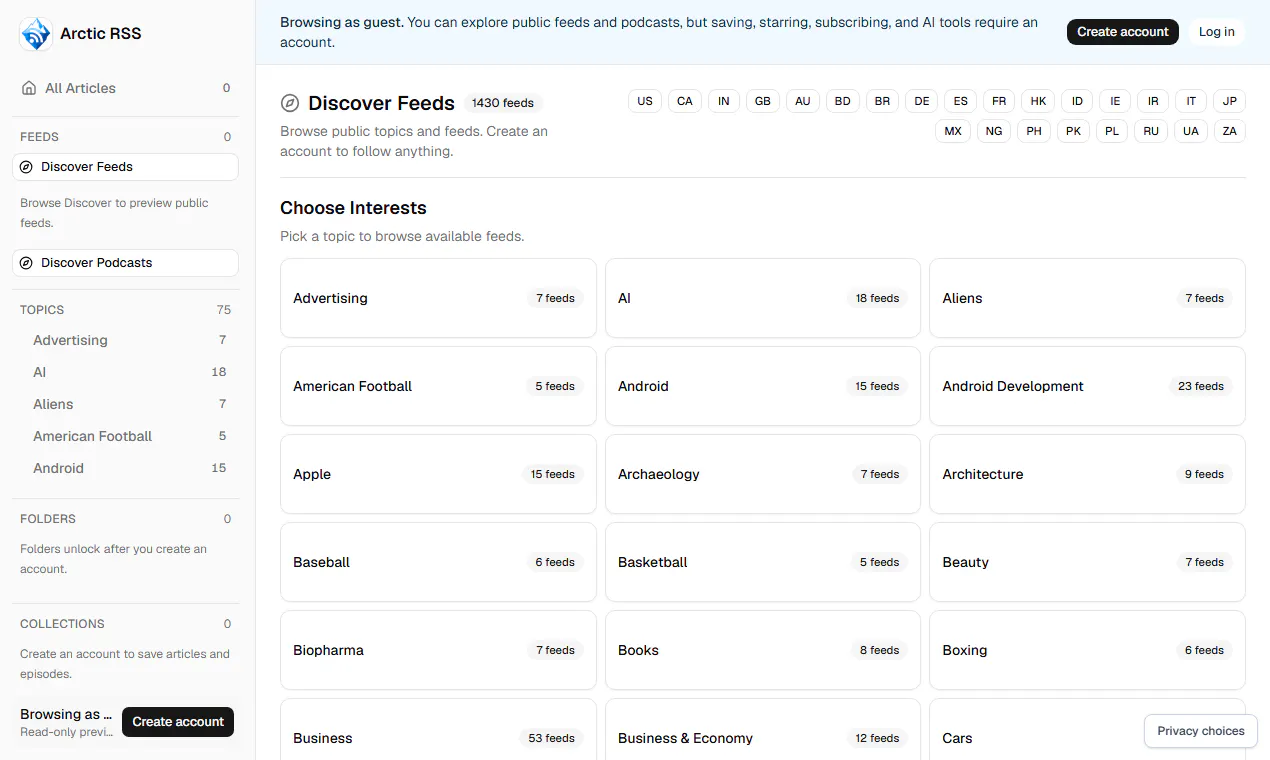Select the ID country chip
Image resolution: width=1270 pixels, height=760 pixels.
(x=1077, y=101)
